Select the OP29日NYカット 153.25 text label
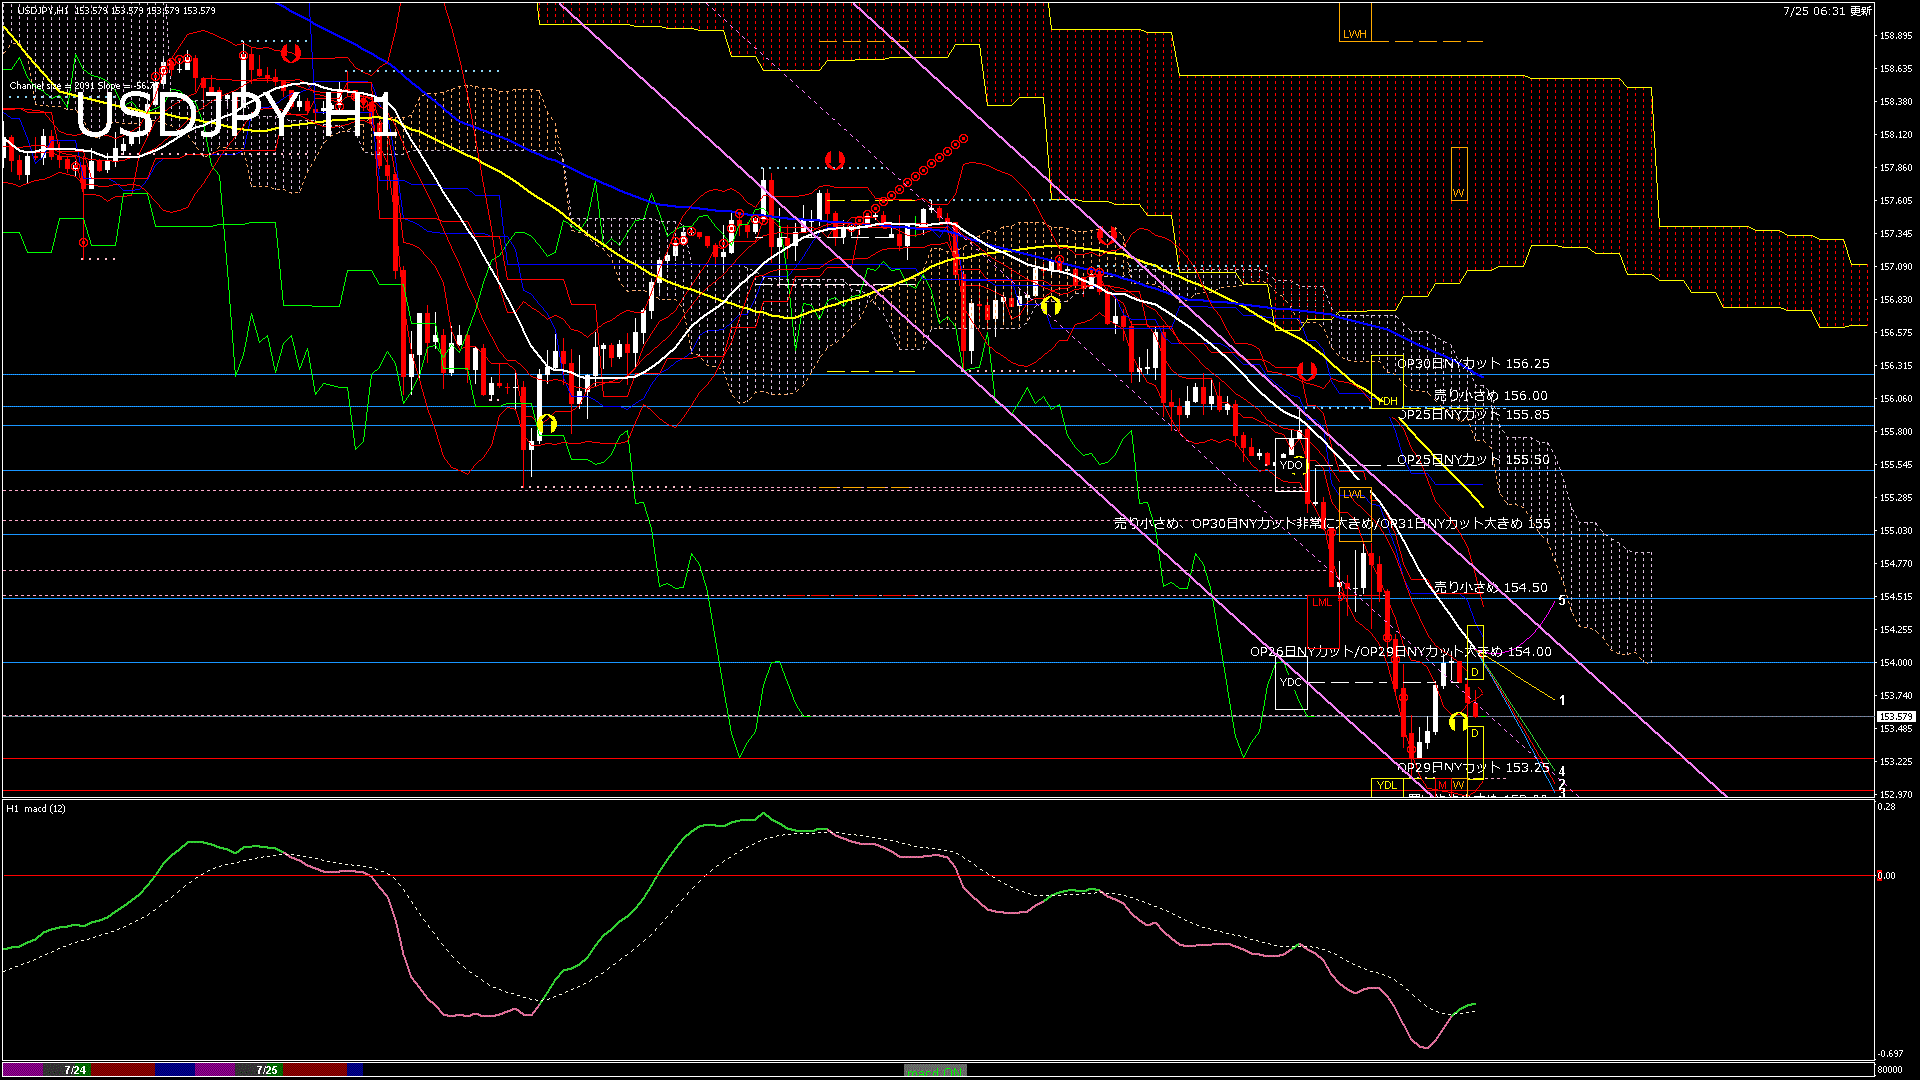Viewport: 1920px width, 1080px height. (x=1473, y=768)
